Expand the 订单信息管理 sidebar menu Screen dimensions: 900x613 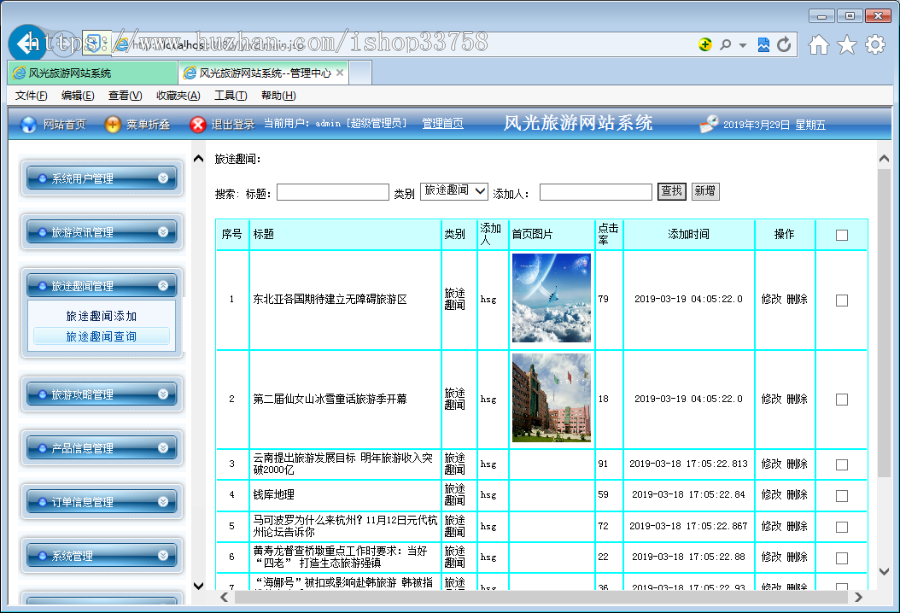100,501
